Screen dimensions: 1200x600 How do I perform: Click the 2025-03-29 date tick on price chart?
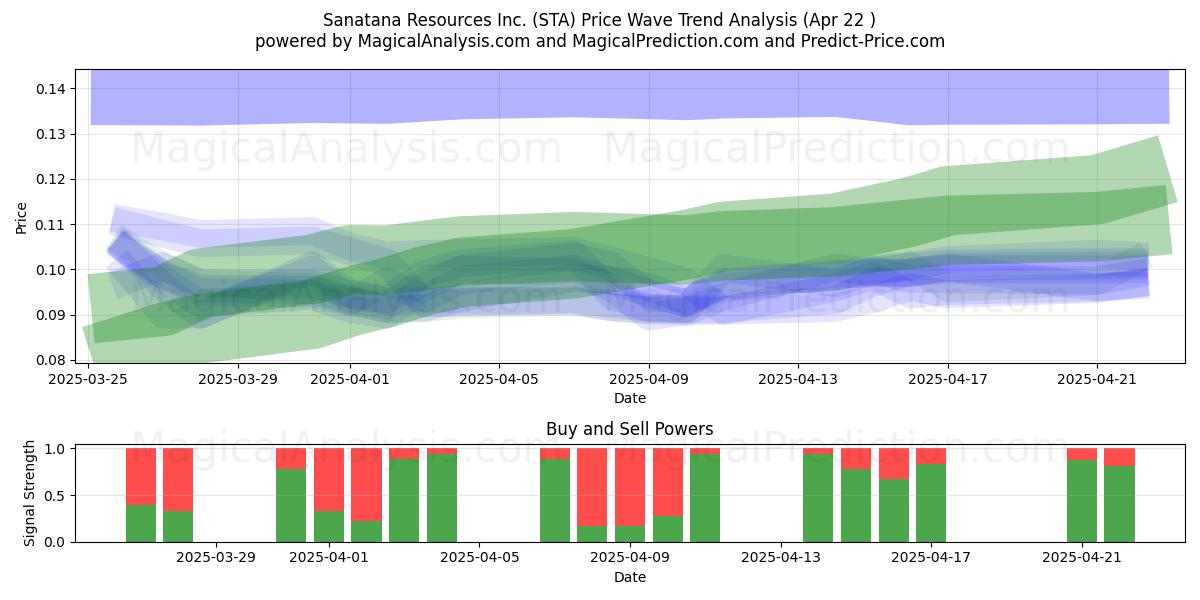point(238,379)
